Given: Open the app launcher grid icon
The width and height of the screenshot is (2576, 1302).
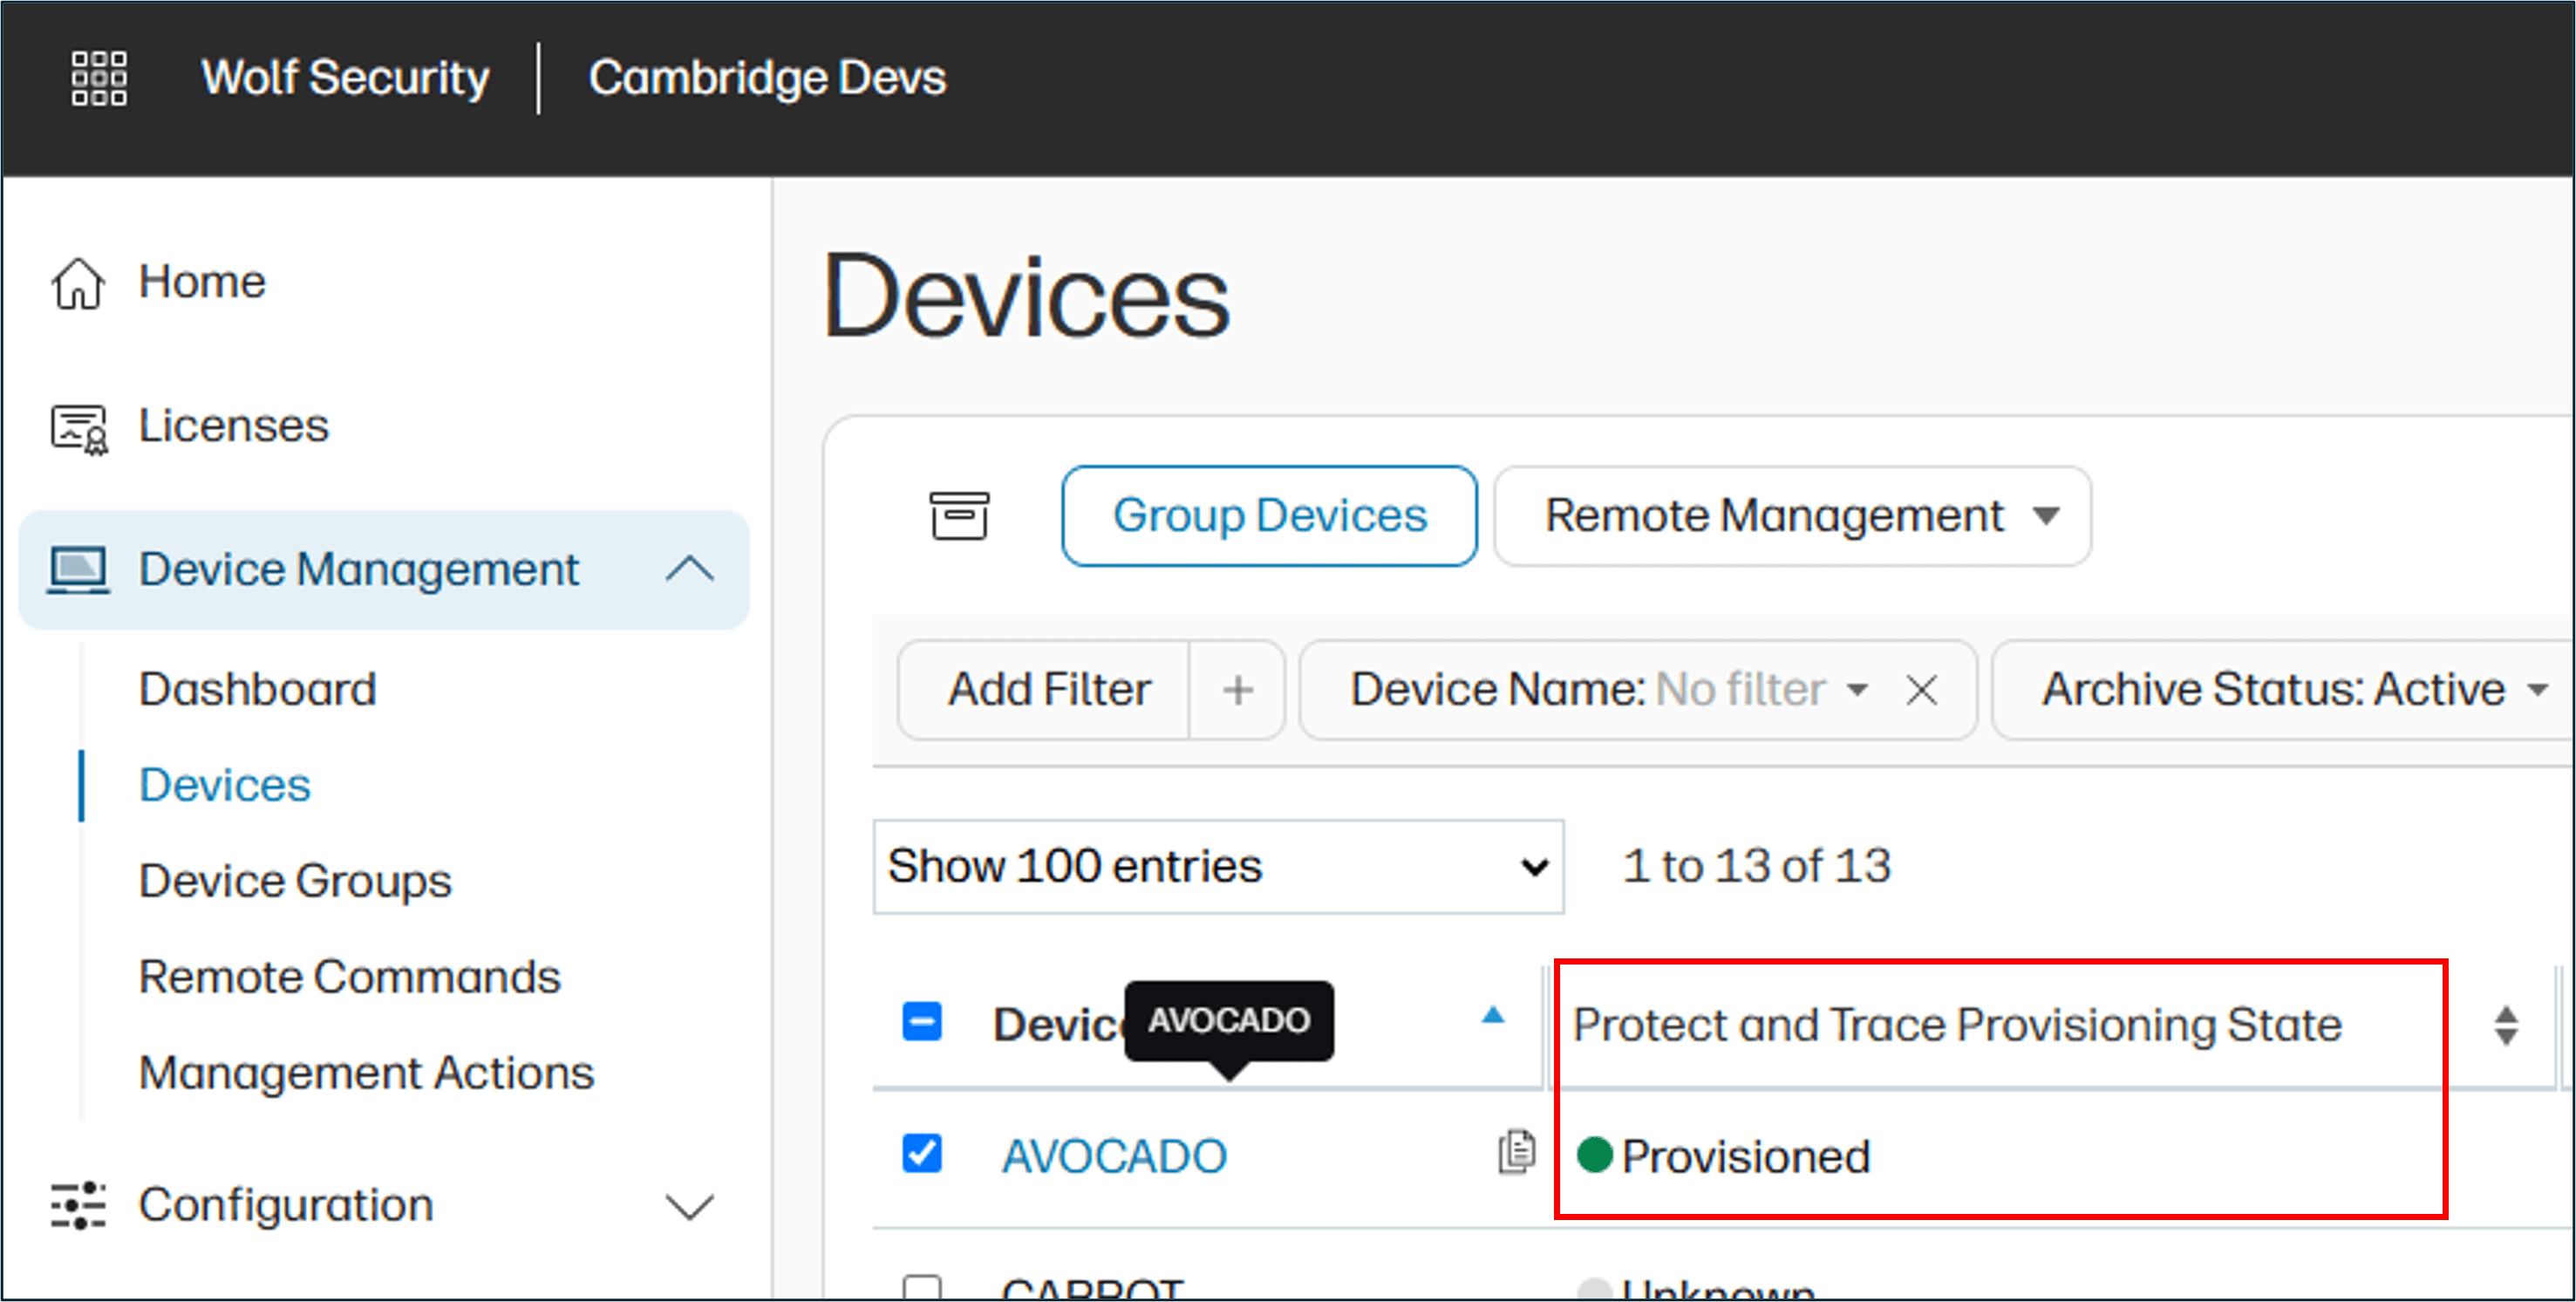Looking at the screenshot, I should point(97,77).
